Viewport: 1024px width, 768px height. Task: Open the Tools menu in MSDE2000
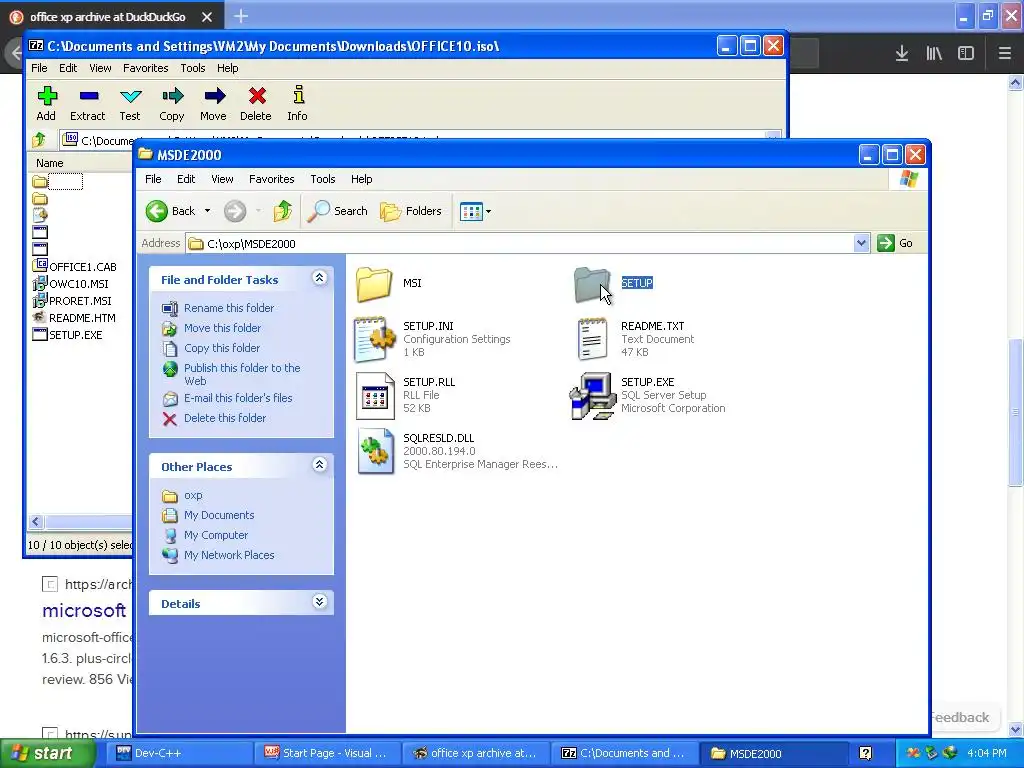tap(323, 179)
